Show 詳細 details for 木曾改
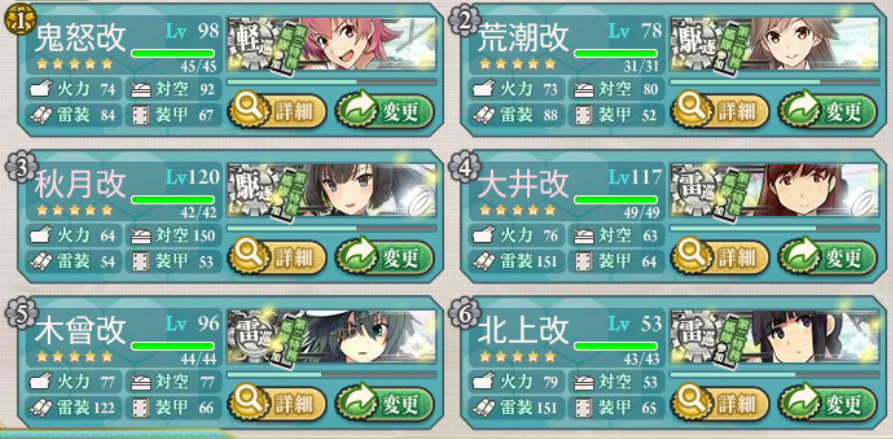Screen dimensions: 893x439 pos(277,404)
